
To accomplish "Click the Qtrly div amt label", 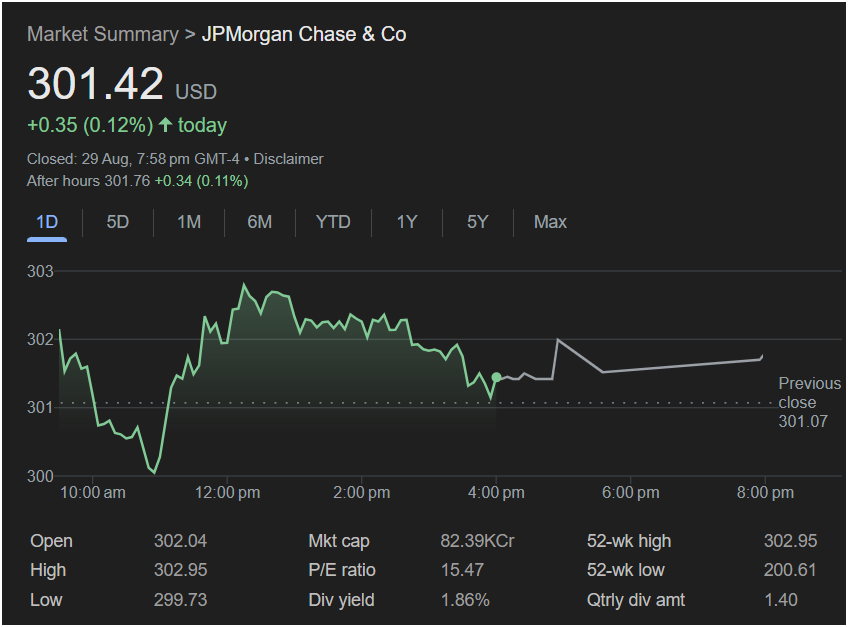I will [636, 600].
